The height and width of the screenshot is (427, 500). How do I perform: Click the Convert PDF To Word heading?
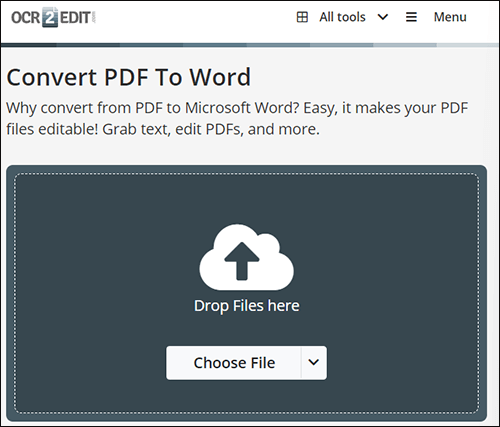pyautogui.click(x=129, y=77)
